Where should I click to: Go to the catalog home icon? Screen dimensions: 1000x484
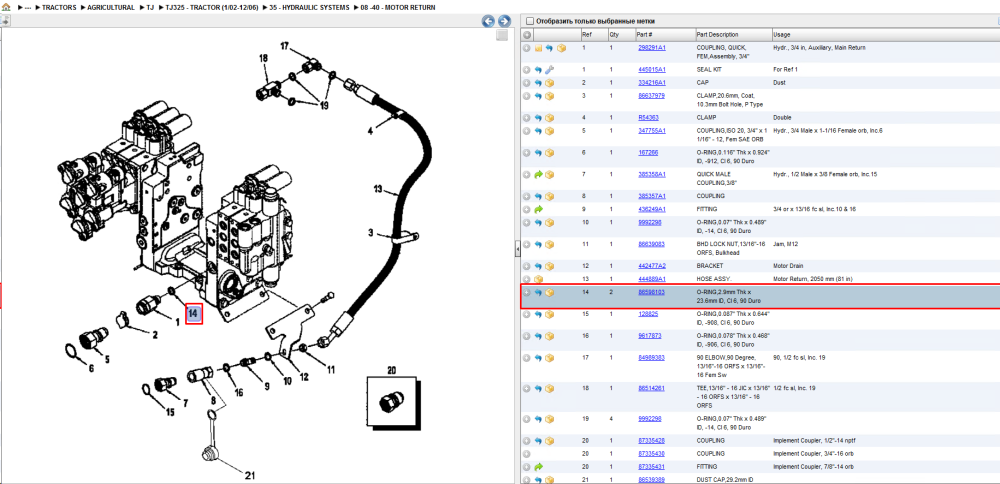6,8
